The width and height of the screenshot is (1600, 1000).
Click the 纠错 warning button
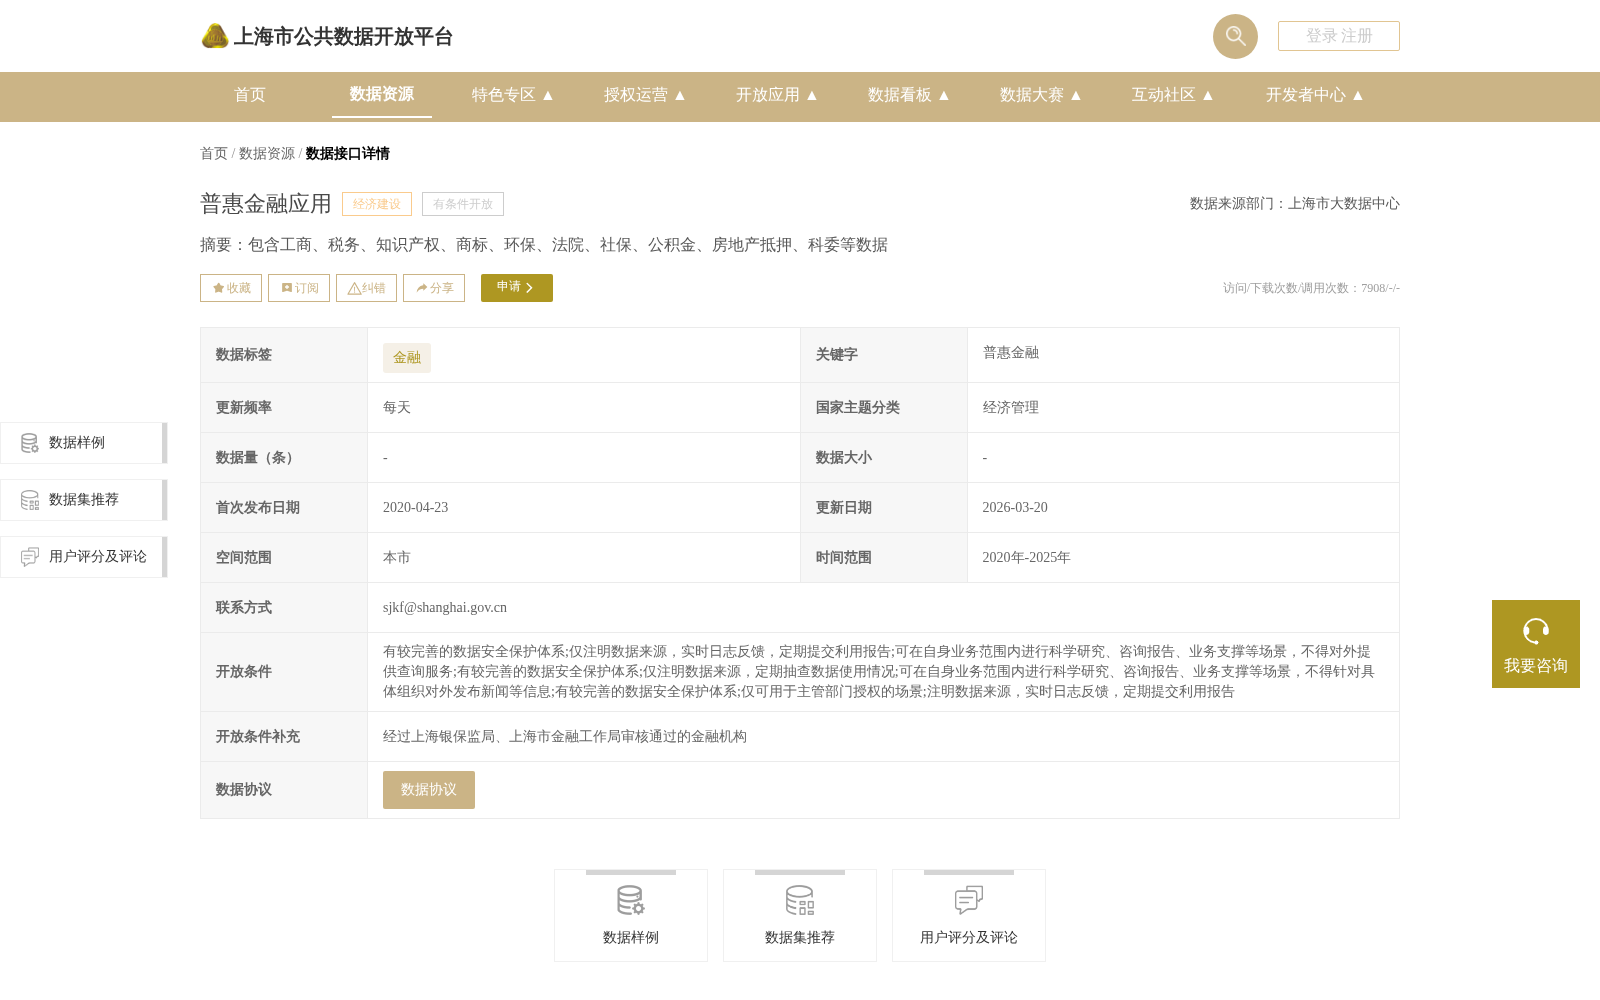point(366,288)
